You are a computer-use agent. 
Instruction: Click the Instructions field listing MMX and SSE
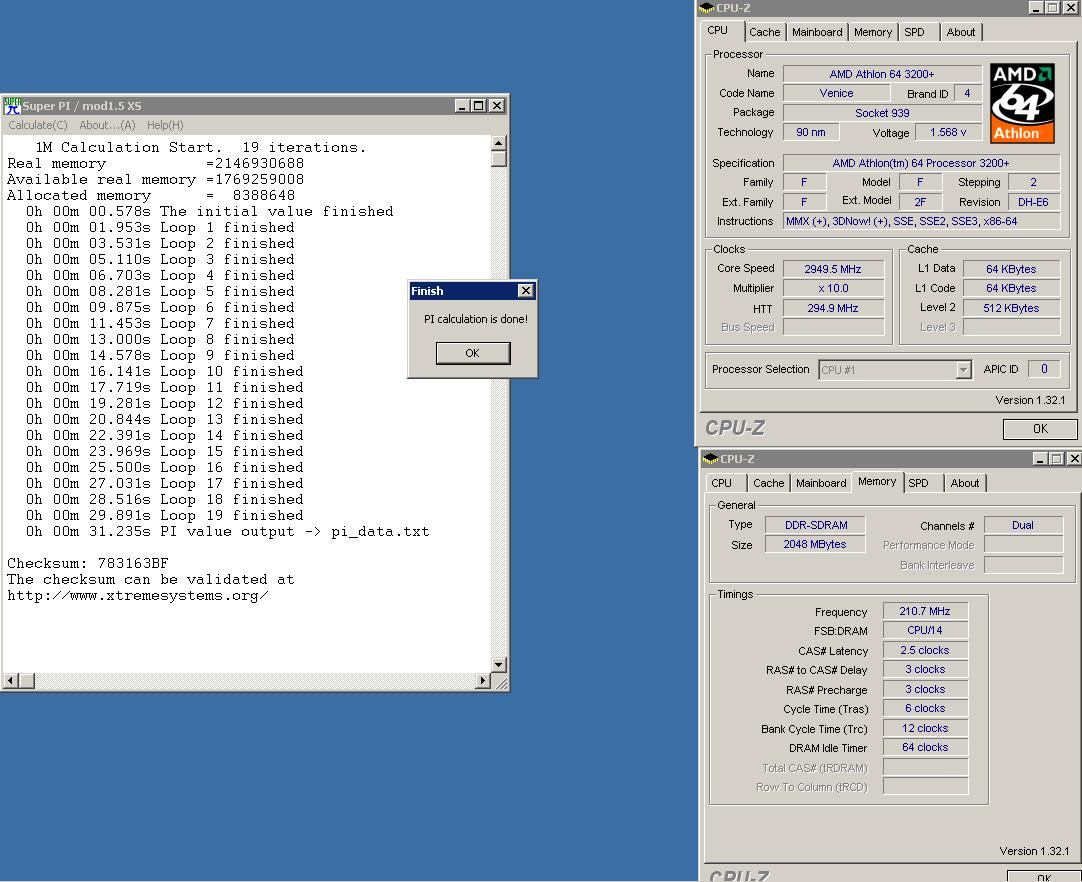pos(922,222)
